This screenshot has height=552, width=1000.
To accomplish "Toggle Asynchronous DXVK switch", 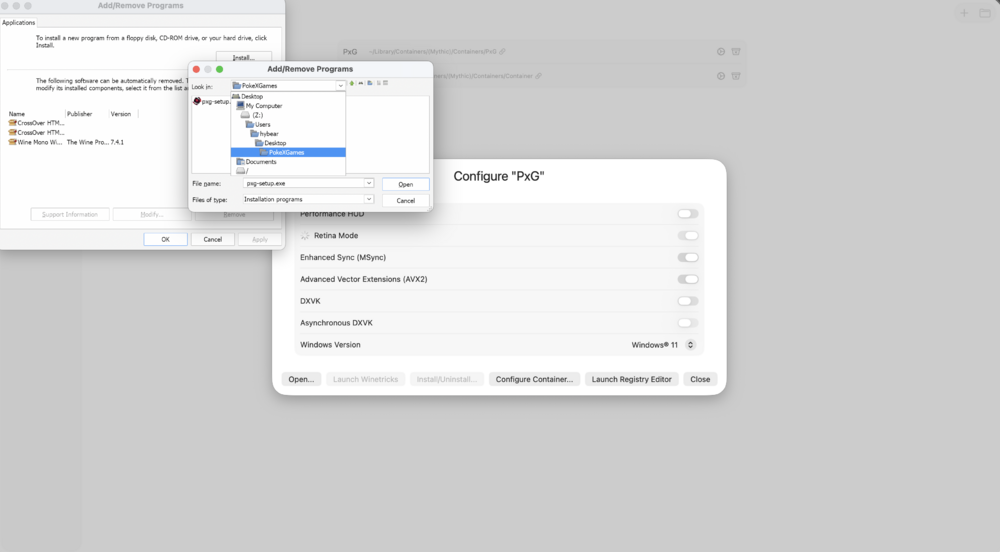I will (688, 323).
